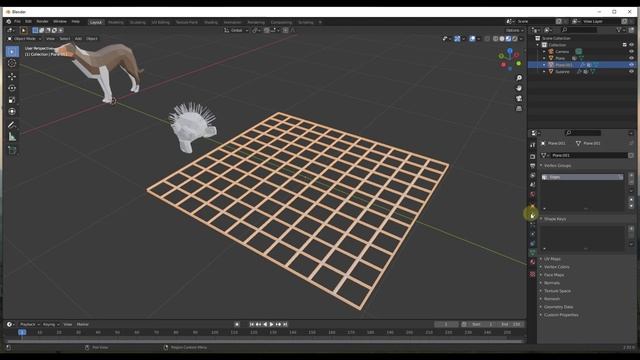Switch to the Sculpting workspace tab
This screenshot has width=640, height=360.
point(138,22)
